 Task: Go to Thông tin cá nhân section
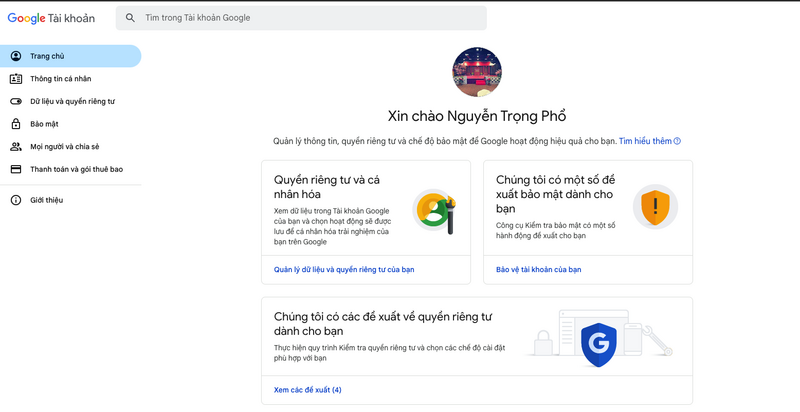[x=61, y=79]
